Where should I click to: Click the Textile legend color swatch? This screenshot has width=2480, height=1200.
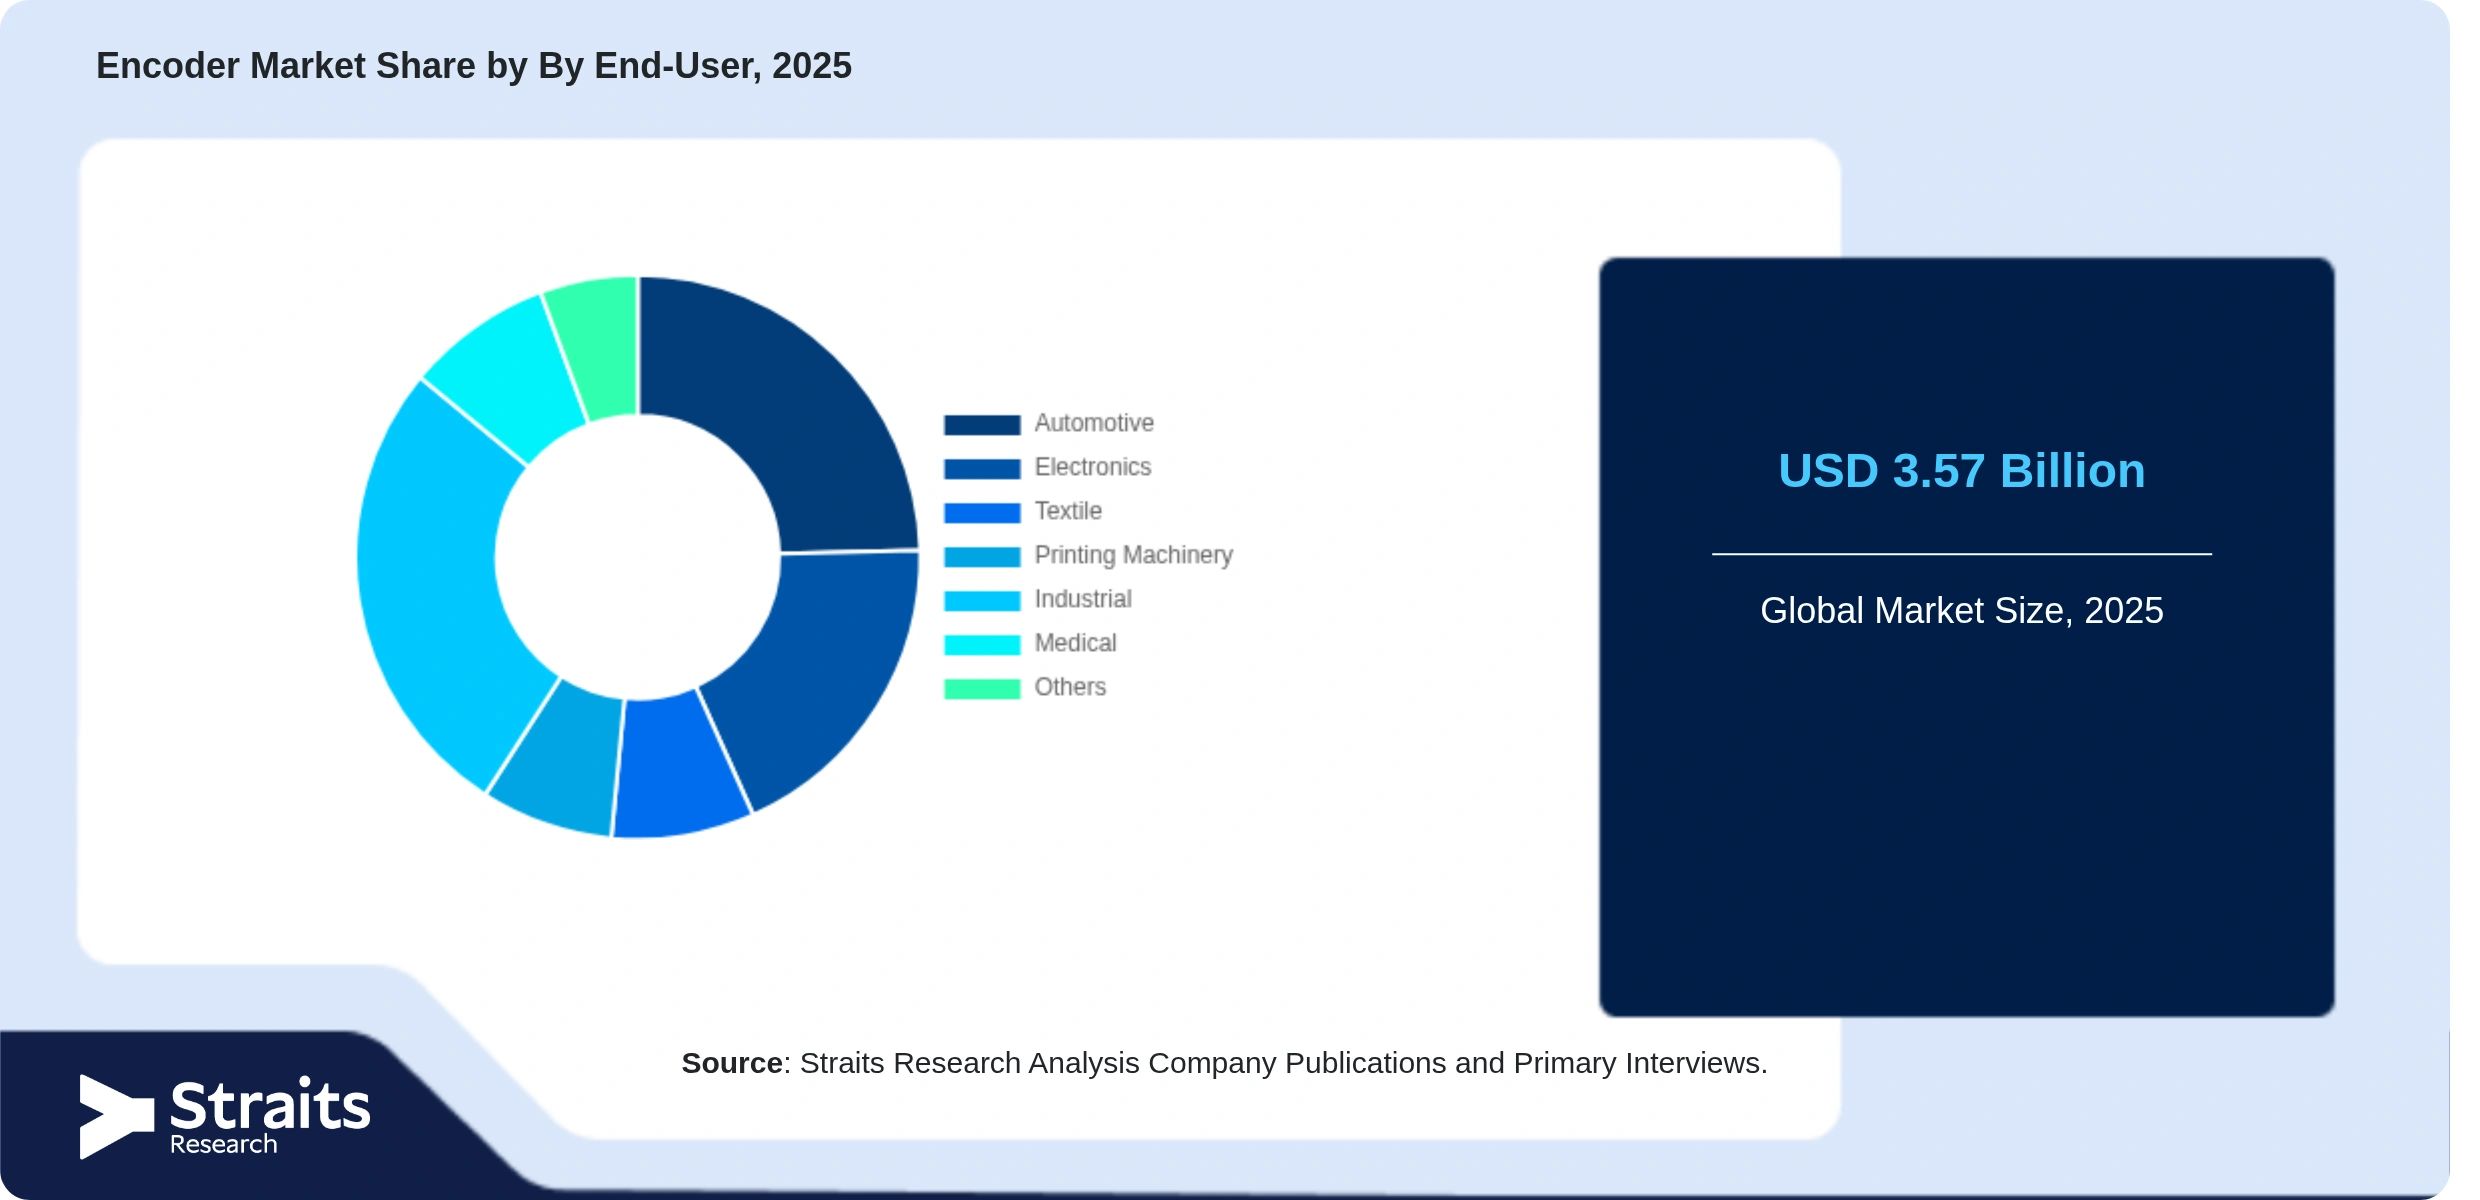point(982,512)
